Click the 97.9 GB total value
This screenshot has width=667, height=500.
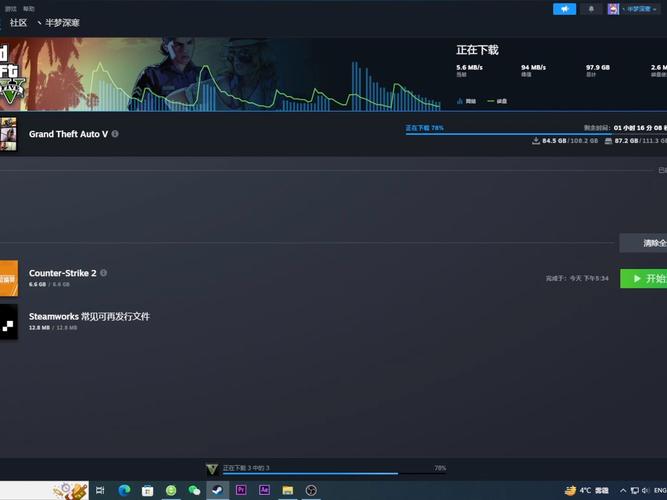[x=598, y=67]
